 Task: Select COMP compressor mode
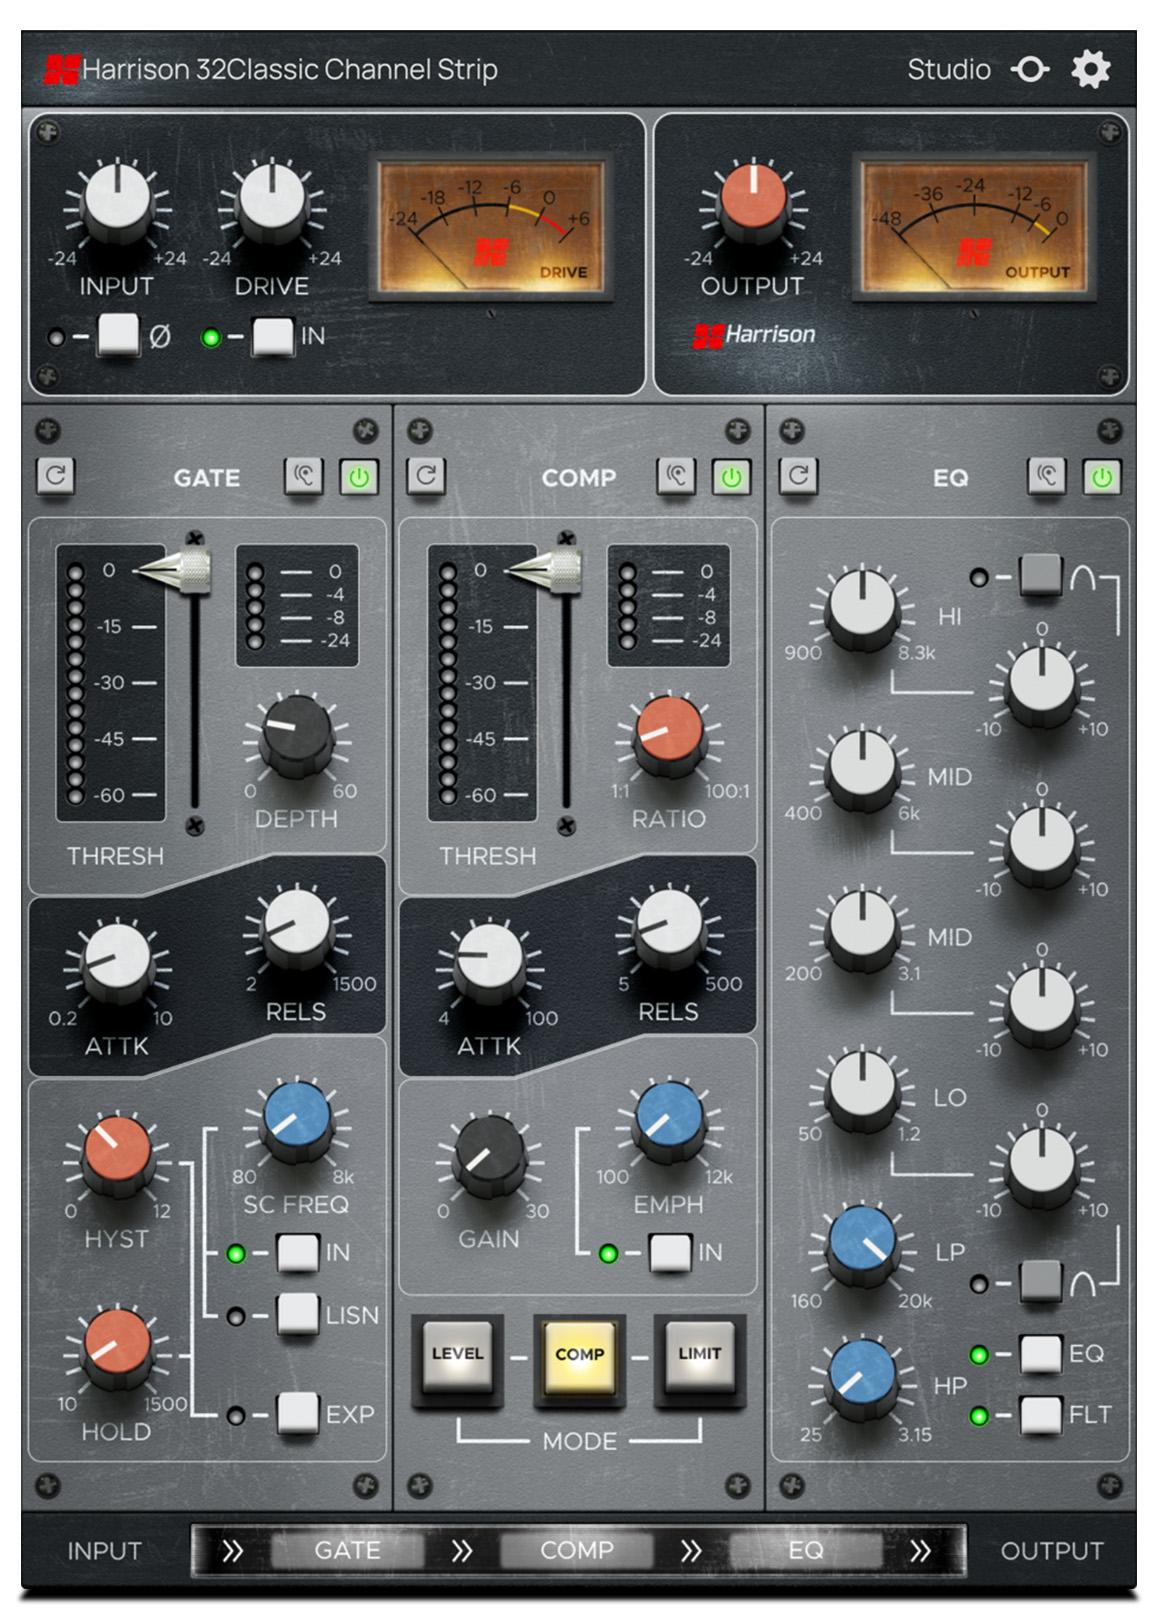tap(579, 1356)
